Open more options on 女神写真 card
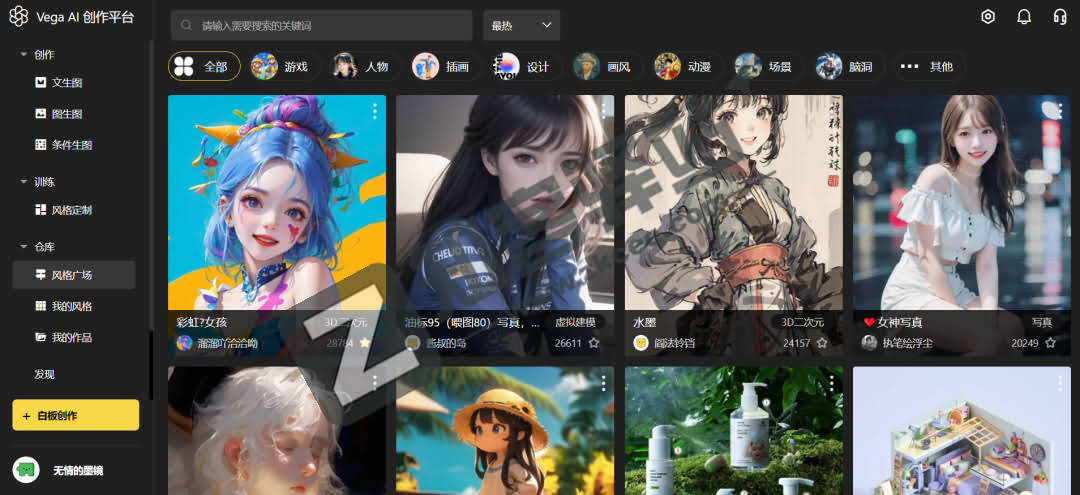This screenshot has height=495, width=1080. pyautogui.click(x=1060, y=111)
